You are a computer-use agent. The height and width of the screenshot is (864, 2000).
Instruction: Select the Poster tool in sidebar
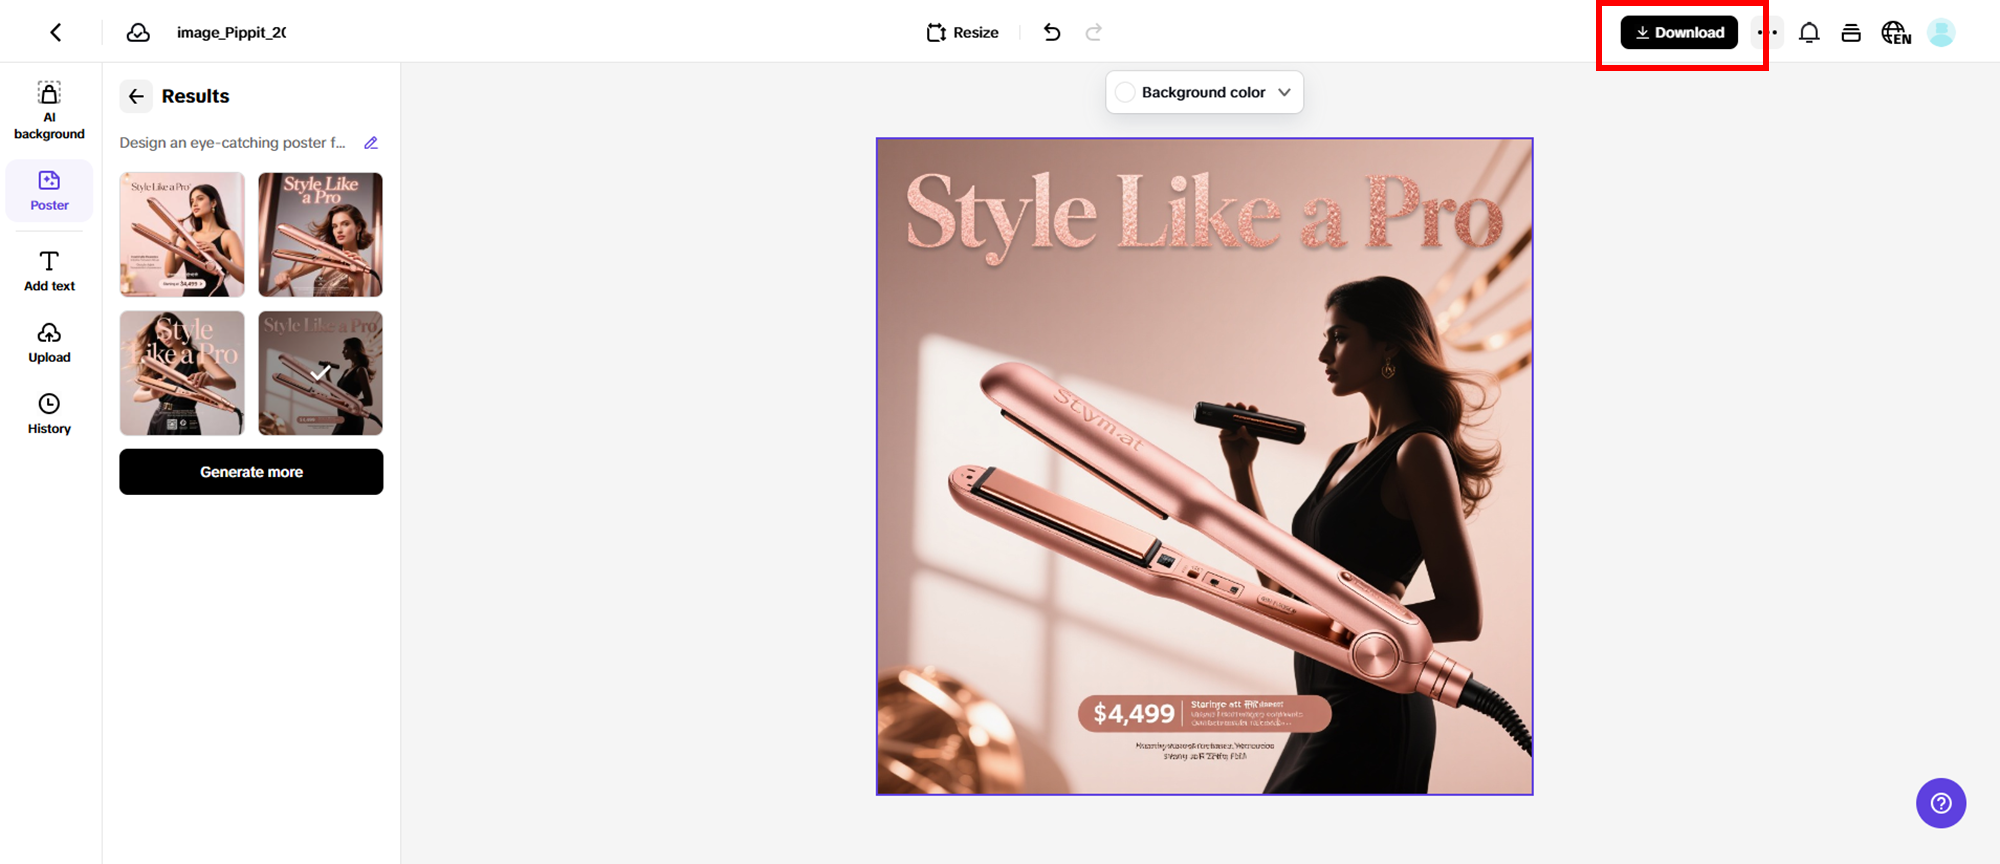point(49,191)
